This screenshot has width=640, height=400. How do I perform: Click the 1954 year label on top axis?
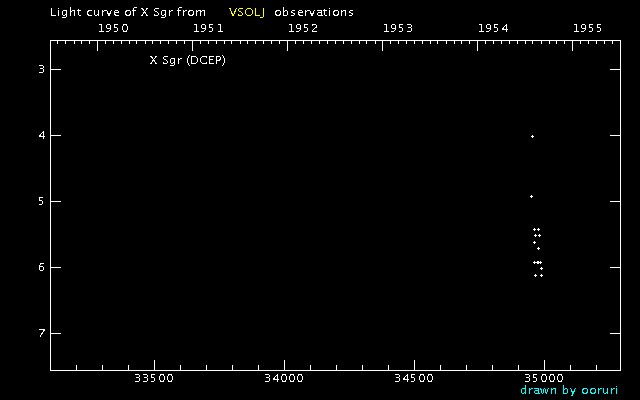point(493,29)
